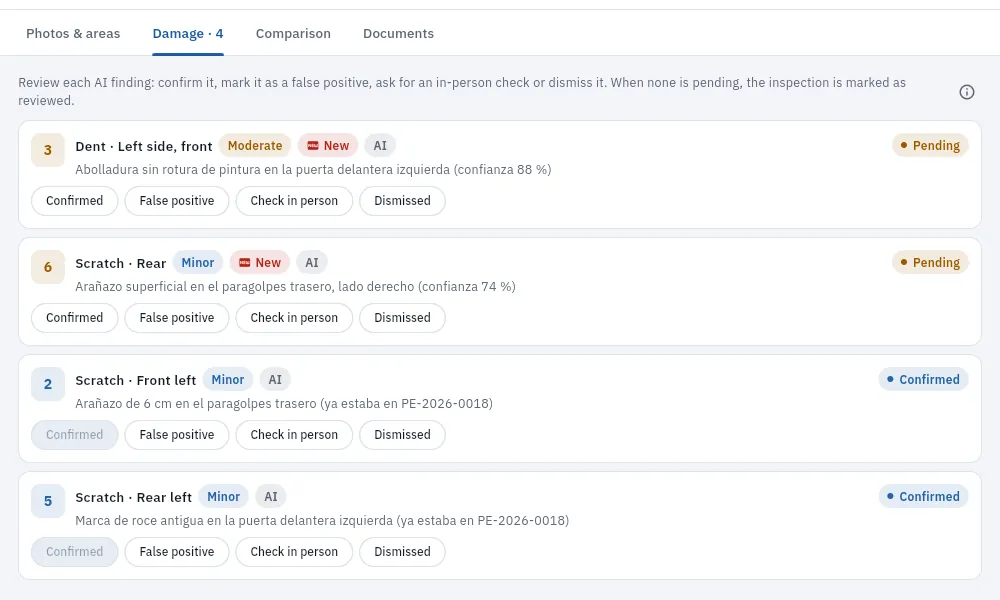Click AI tag on Scratch Rear left finding

click(271, 497)
